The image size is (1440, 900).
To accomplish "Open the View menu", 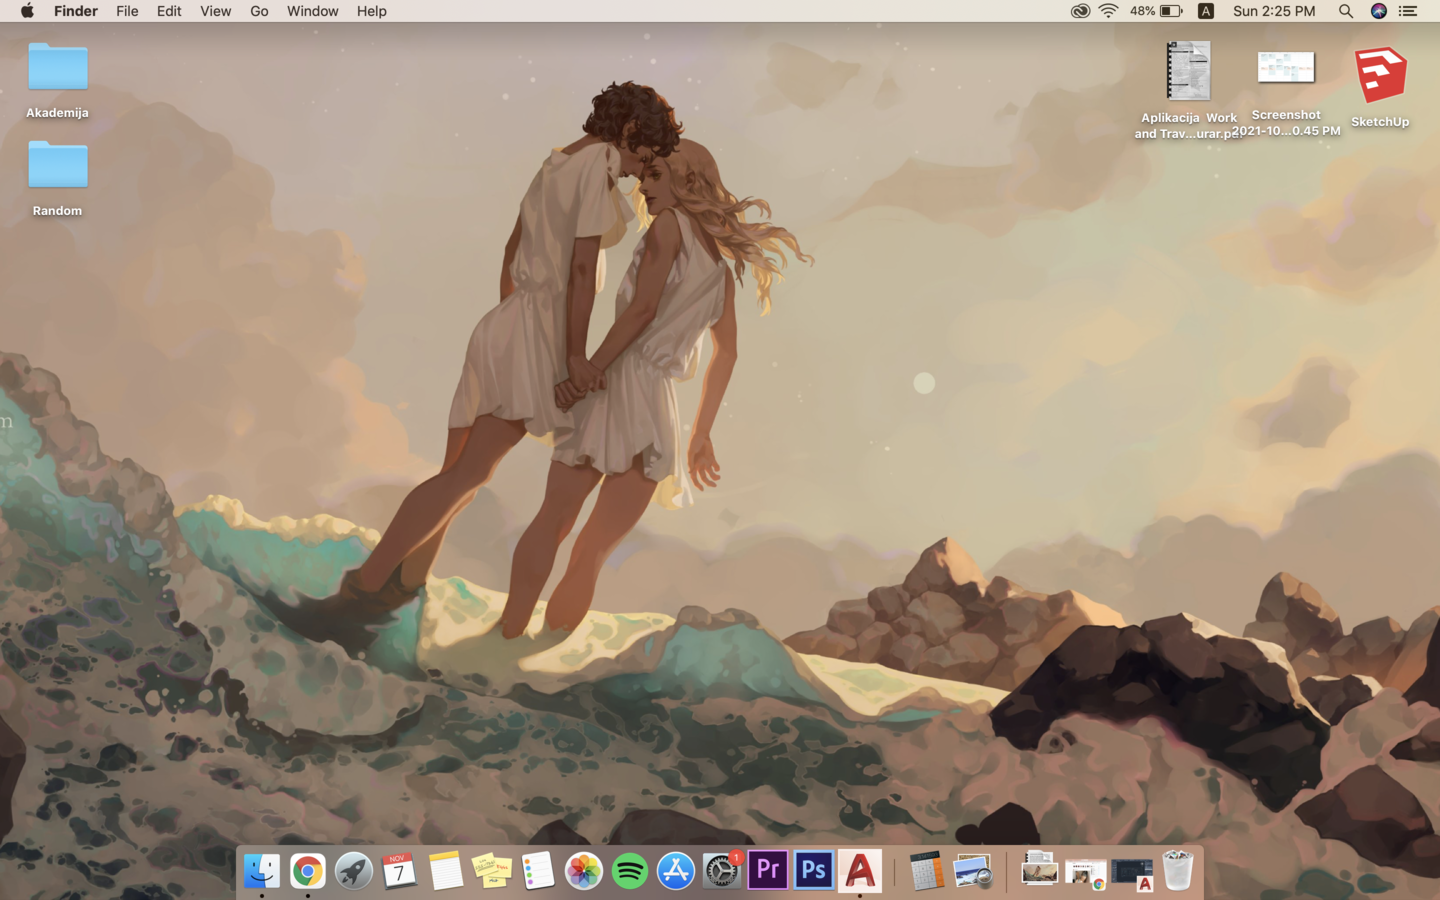I will (x=216, y=11).
